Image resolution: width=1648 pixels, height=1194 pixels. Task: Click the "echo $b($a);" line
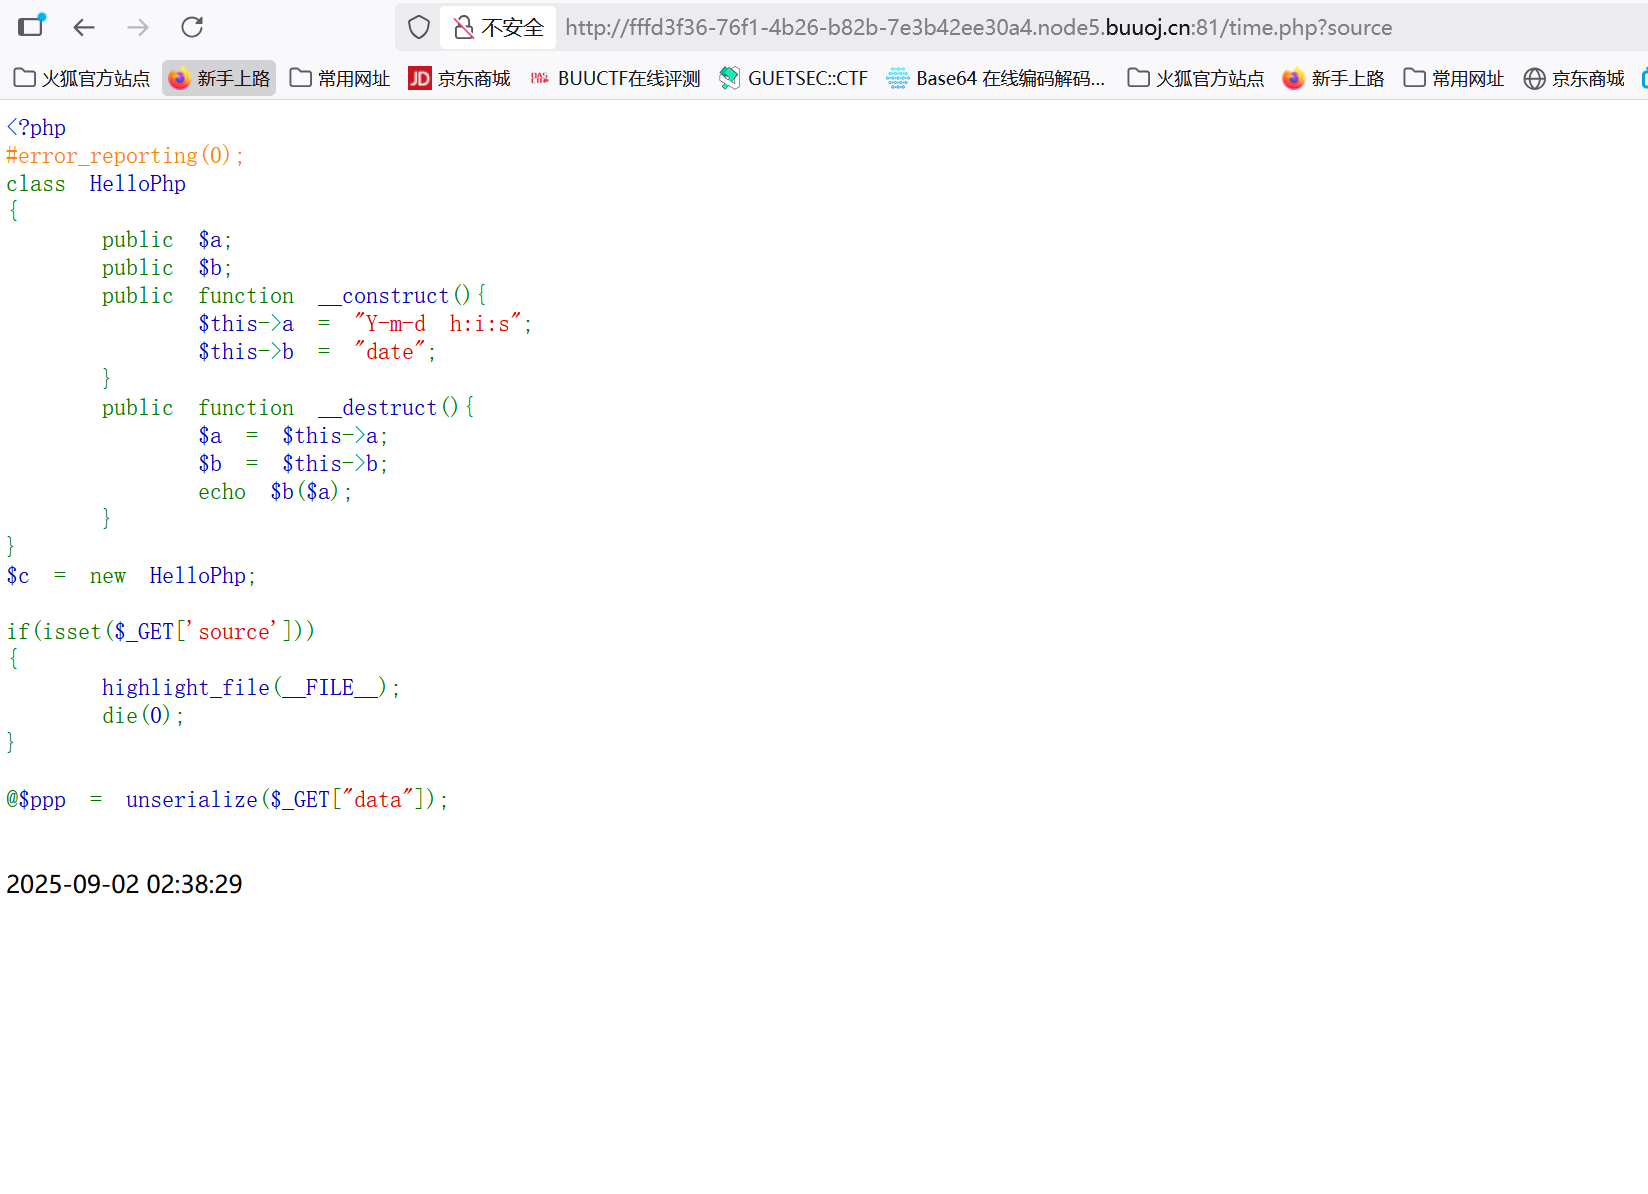pos(275,492)
